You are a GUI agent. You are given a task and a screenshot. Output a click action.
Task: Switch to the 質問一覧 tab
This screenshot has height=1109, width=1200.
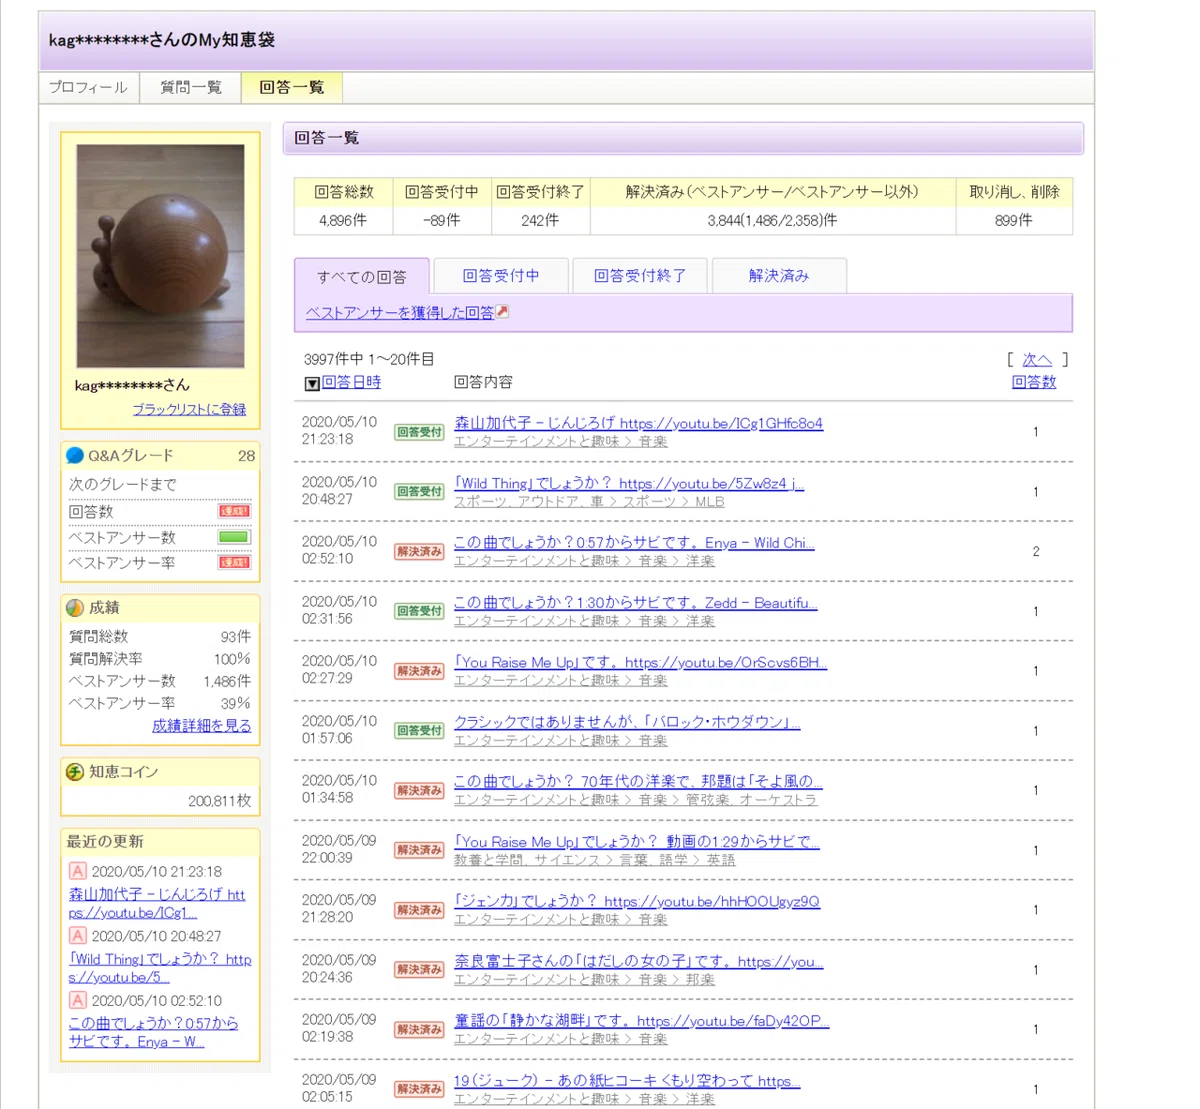(191, 88)
